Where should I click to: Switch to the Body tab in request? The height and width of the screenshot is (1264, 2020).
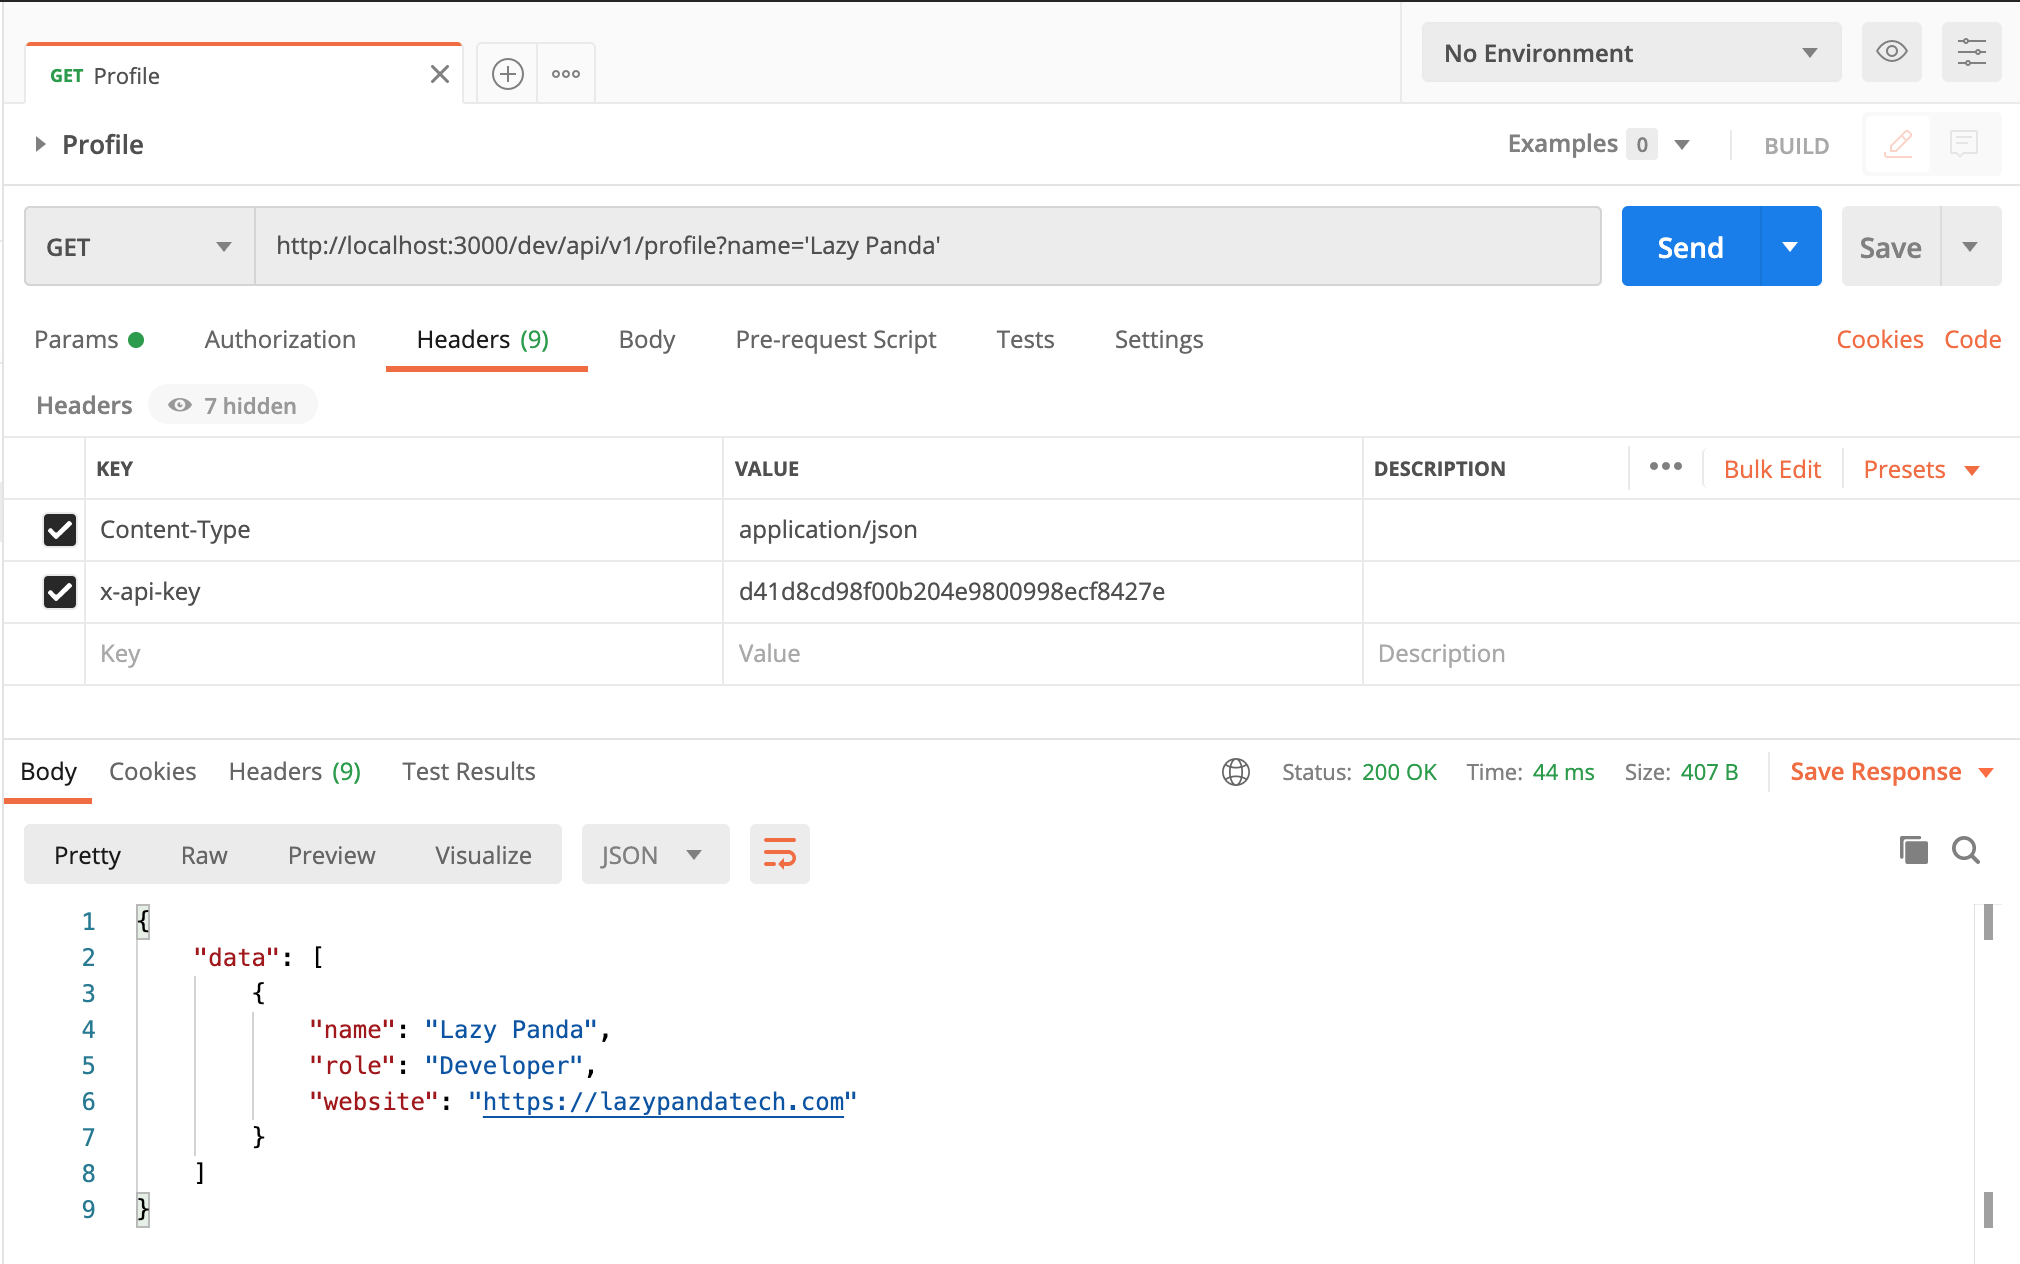tap(647, 339)
